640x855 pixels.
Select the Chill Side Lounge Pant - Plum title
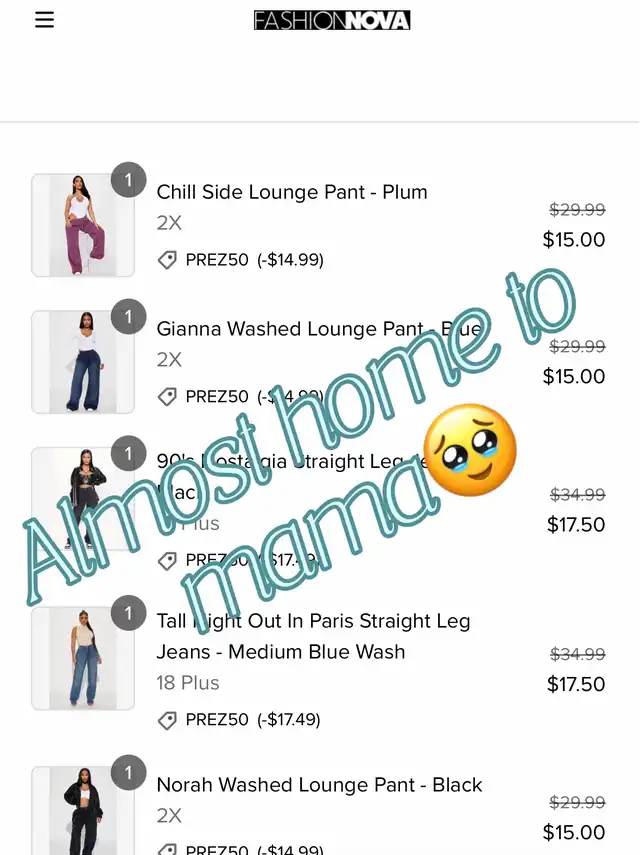coord(292,192)
